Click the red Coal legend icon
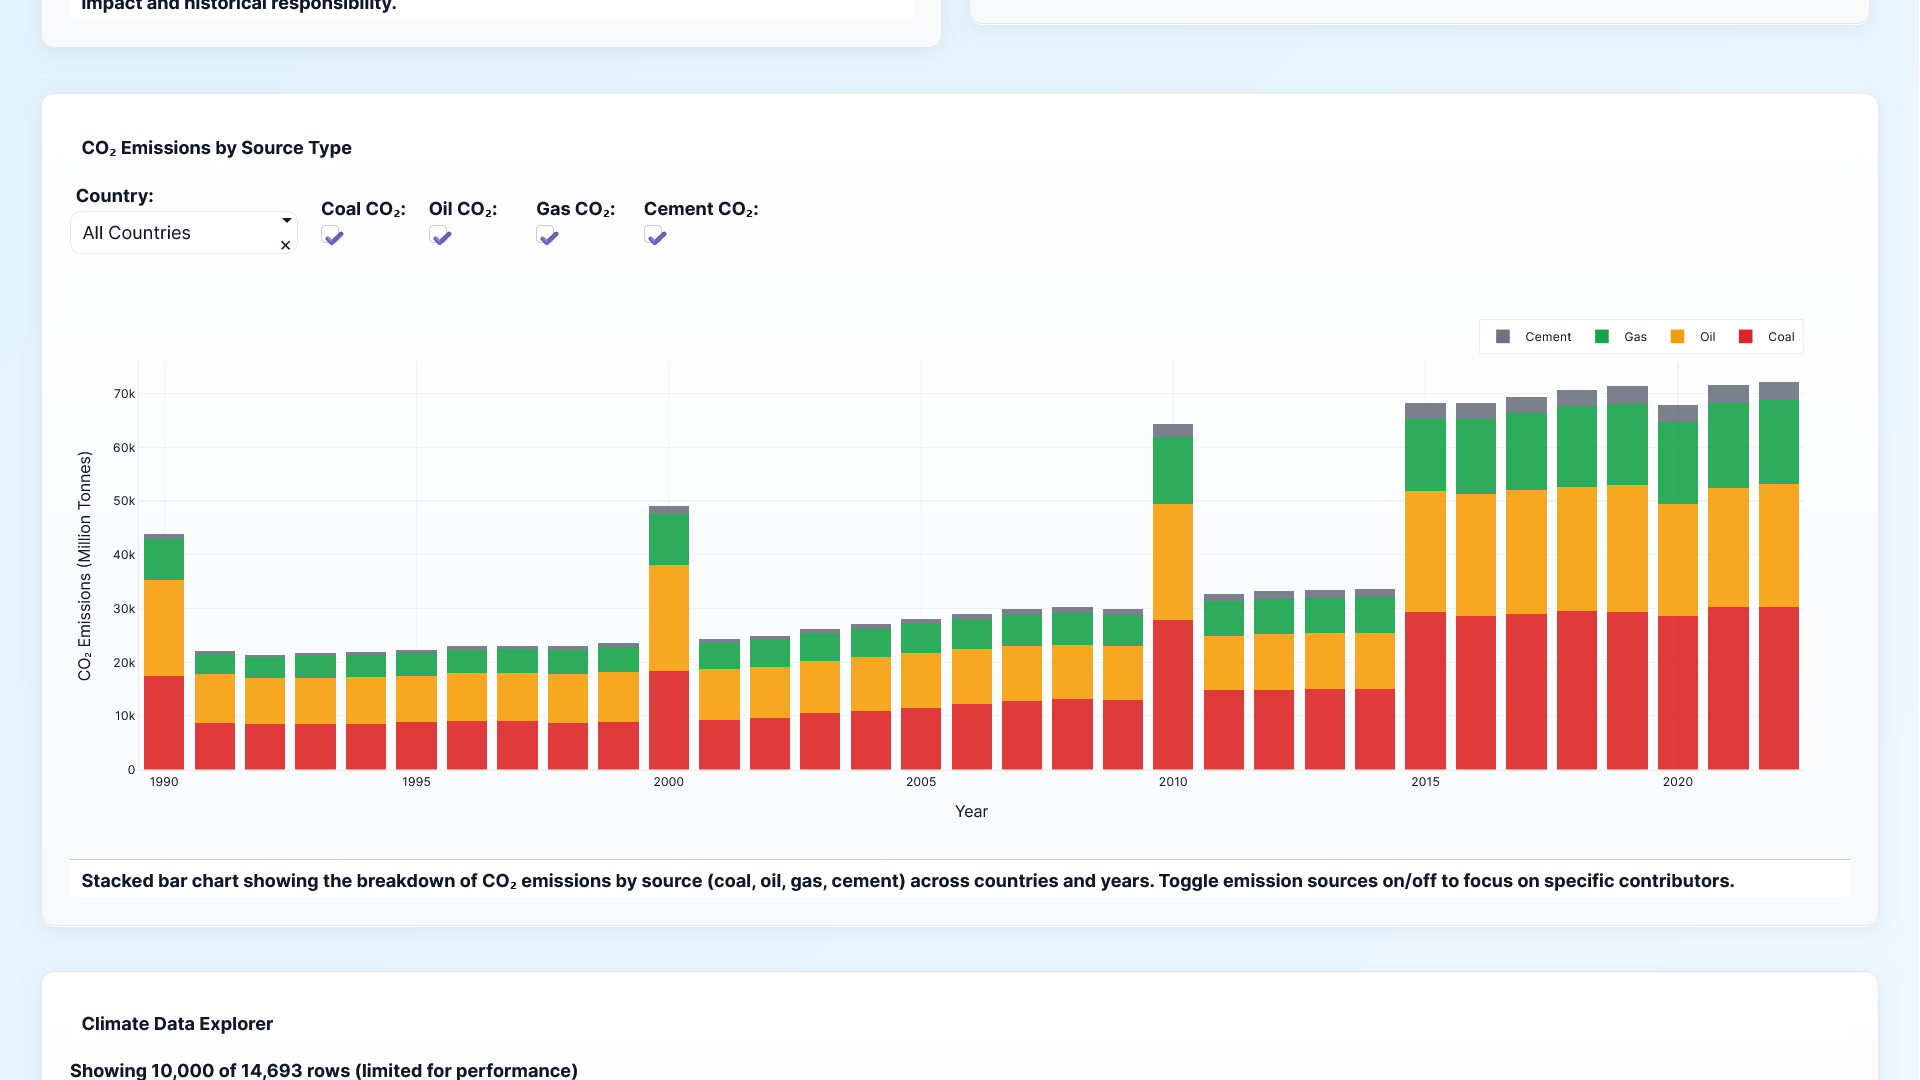Viewport: 1920px width, 1080px height. point(1746,337)
